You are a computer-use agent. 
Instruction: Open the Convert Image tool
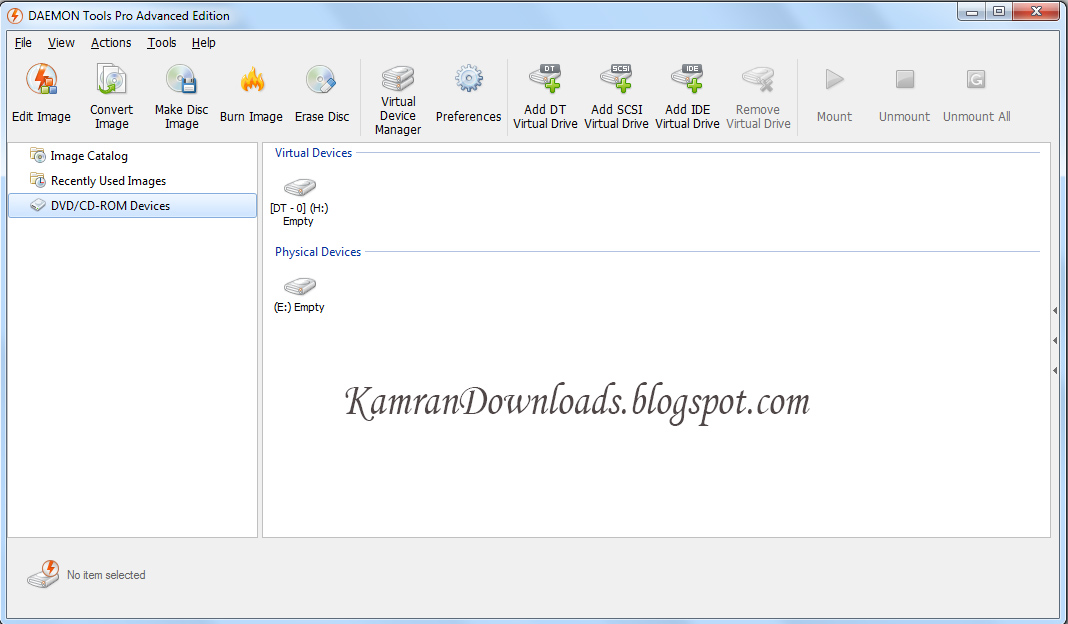111,90
